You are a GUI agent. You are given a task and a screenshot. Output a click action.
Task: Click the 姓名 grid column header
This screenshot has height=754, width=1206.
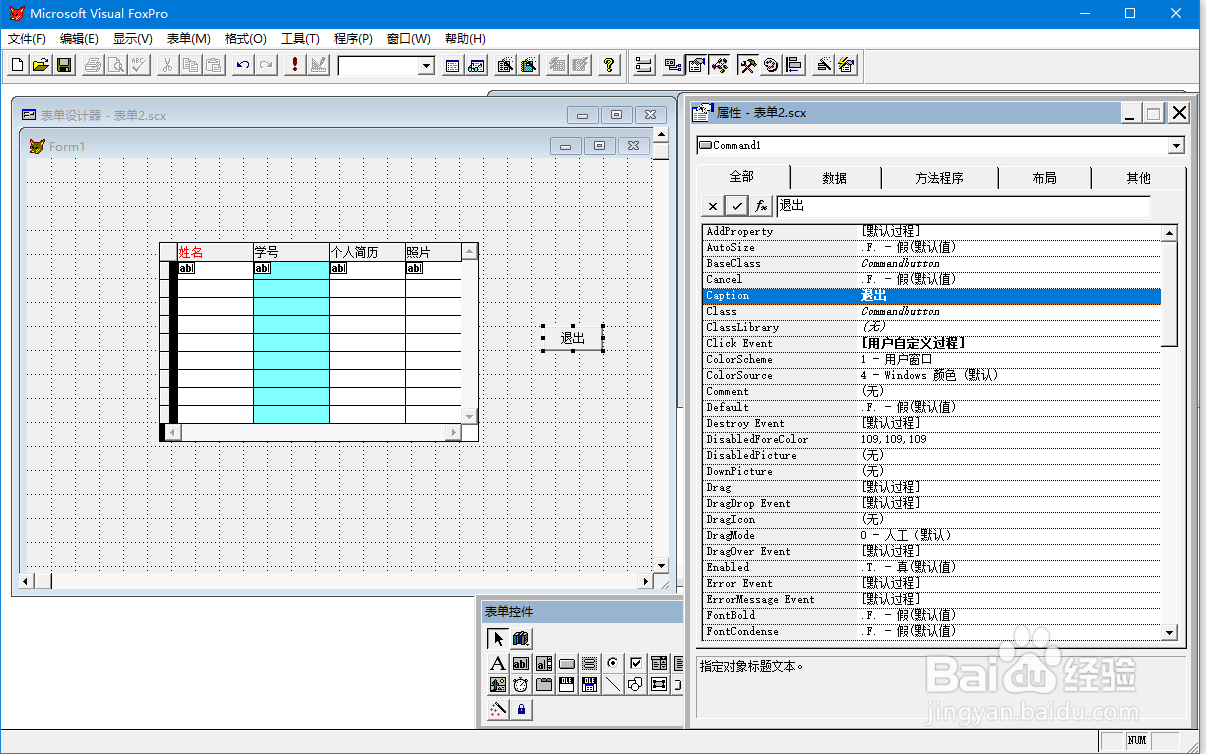click(x=215, y=252)
